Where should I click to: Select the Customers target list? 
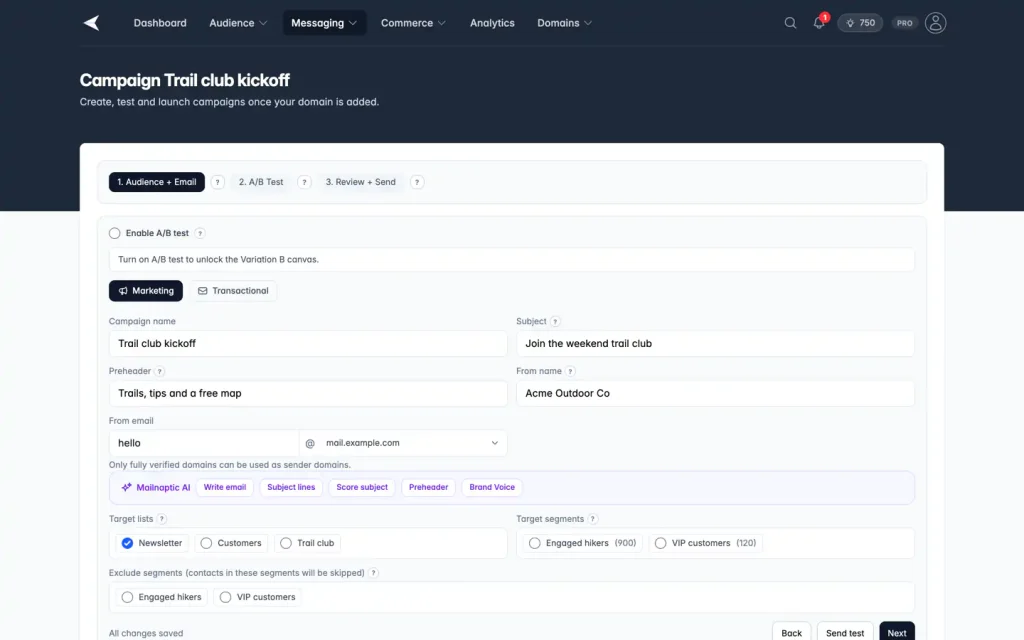pyautogui.click(x=206, y=543)
